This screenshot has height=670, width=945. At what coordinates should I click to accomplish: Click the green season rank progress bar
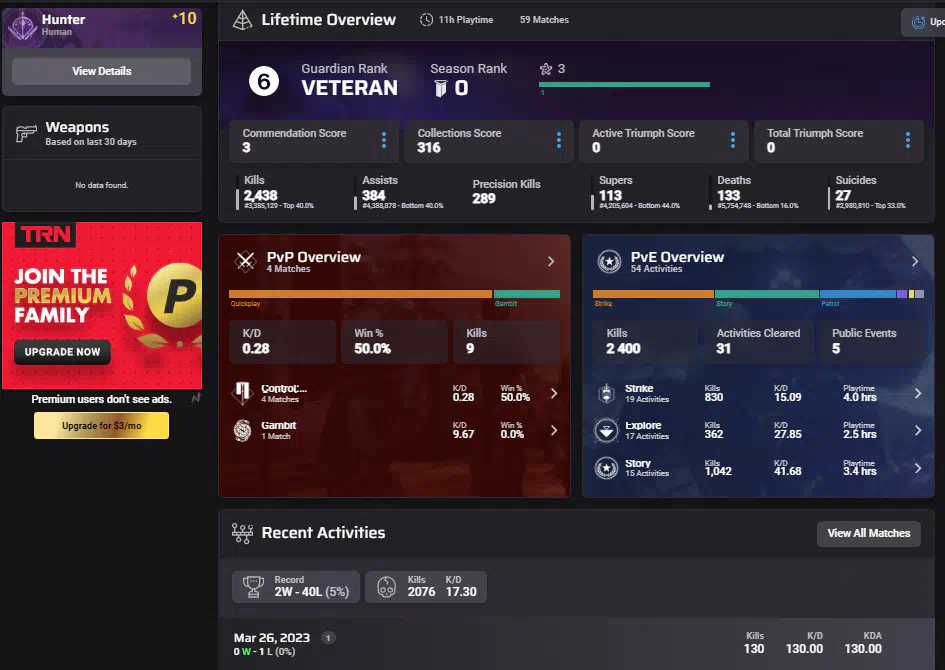[x=624, y=85]
